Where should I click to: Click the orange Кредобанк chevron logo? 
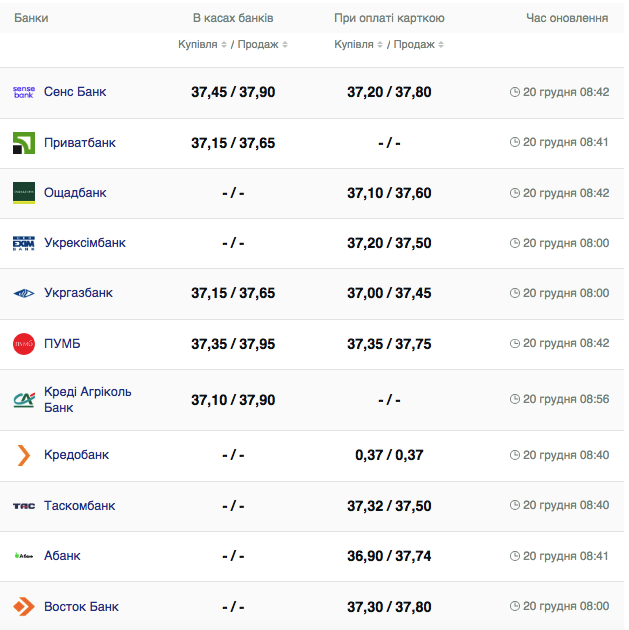click(x=23, y=455)
